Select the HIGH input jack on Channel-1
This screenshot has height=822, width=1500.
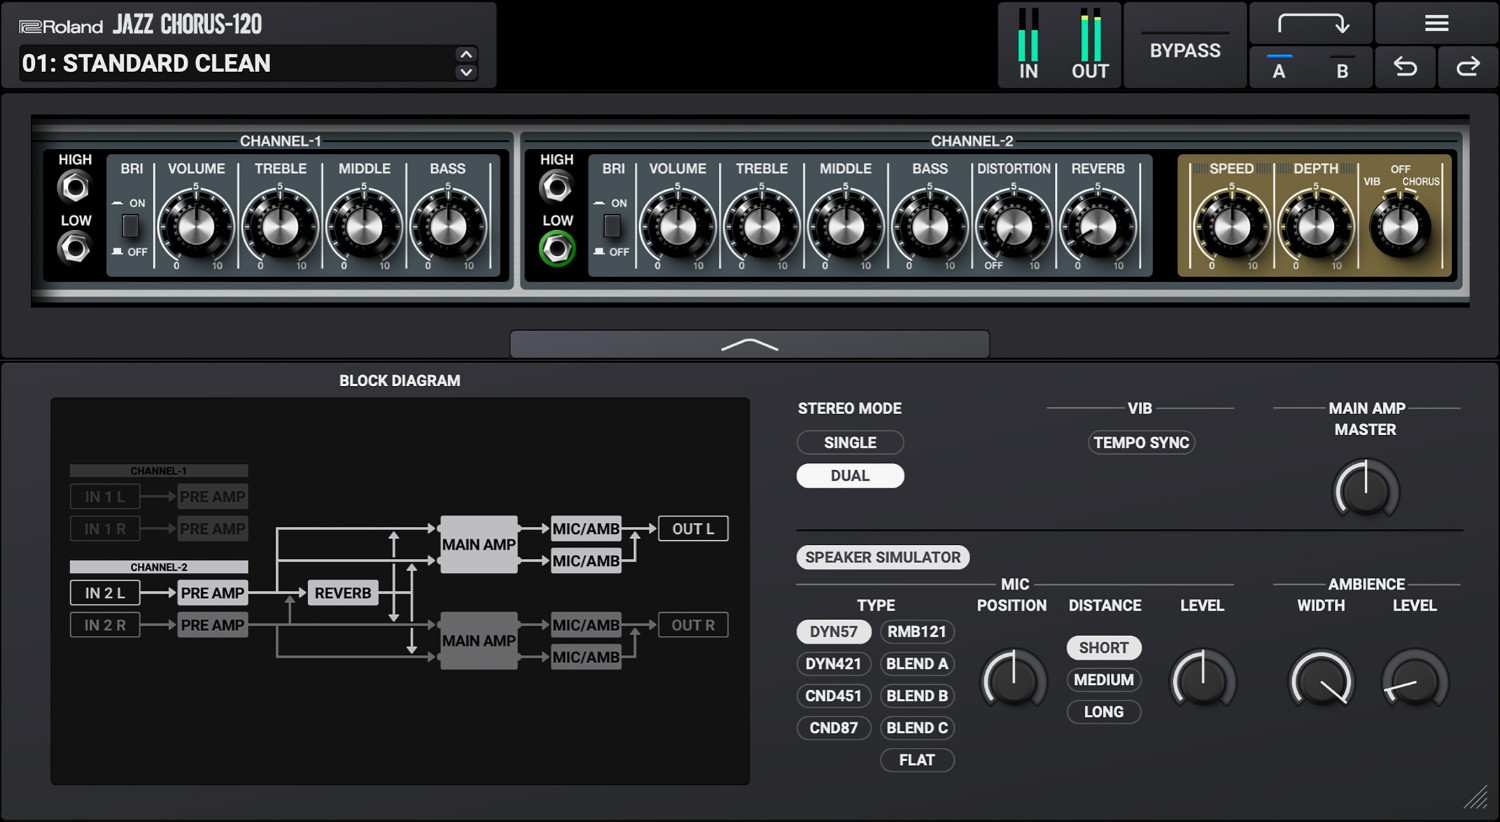click(75, 187)
